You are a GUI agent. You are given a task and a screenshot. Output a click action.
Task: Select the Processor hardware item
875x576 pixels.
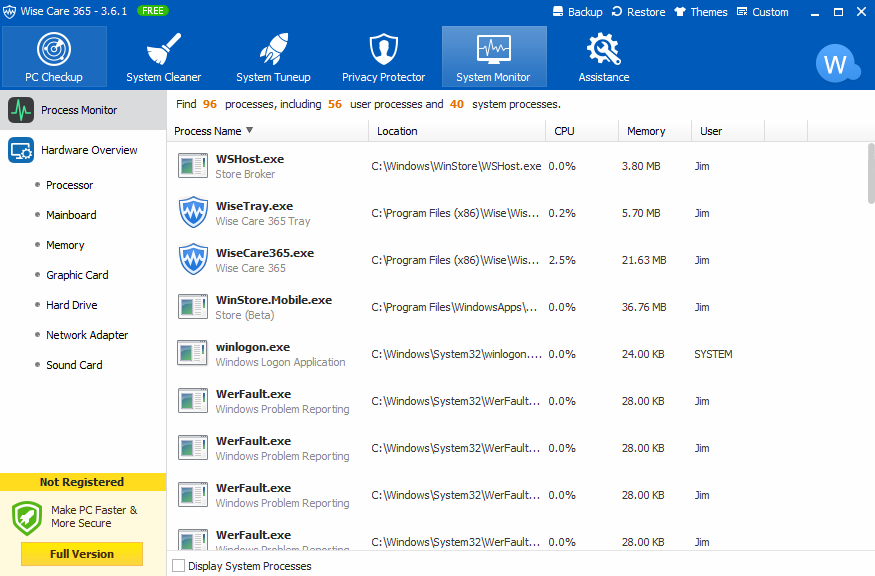[x=69, y=185]
